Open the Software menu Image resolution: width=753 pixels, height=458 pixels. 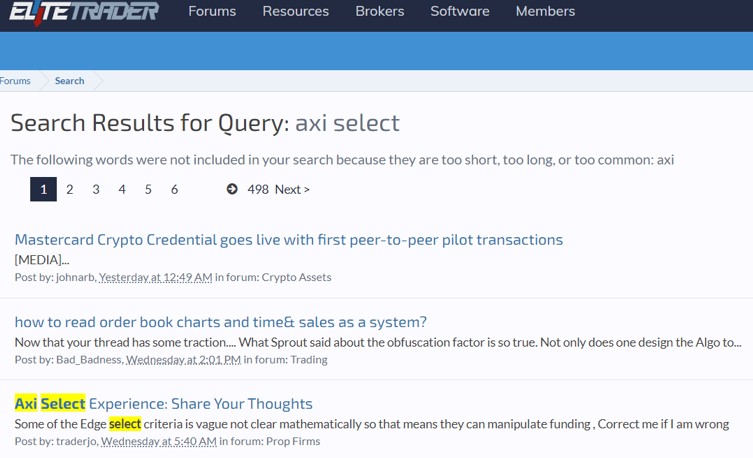[460, 11]
